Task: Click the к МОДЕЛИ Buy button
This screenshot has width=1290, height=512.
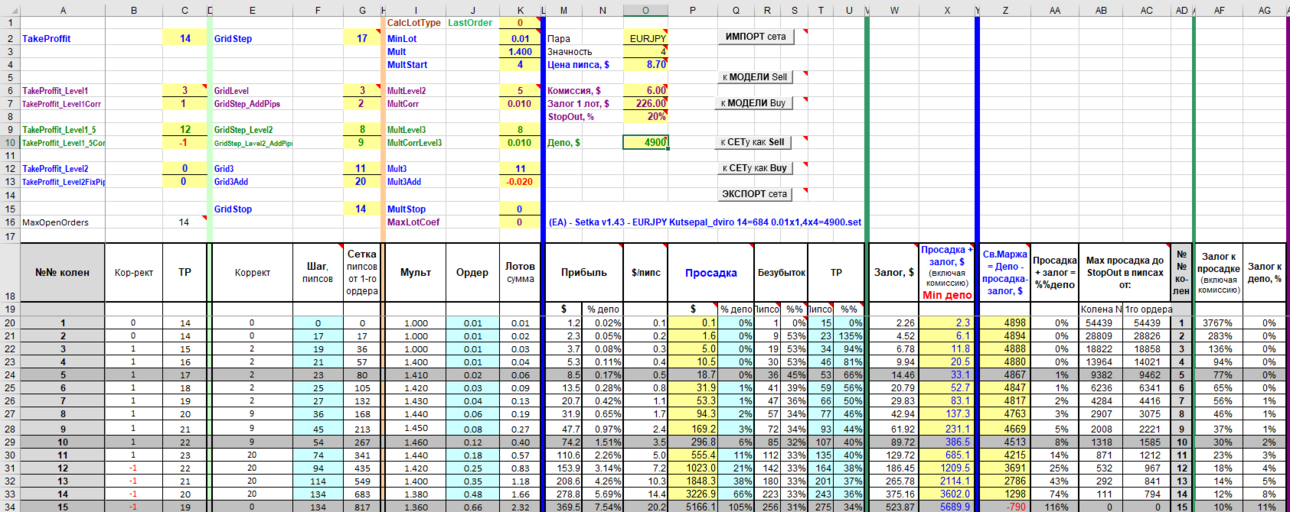Action: coord(757,103)
